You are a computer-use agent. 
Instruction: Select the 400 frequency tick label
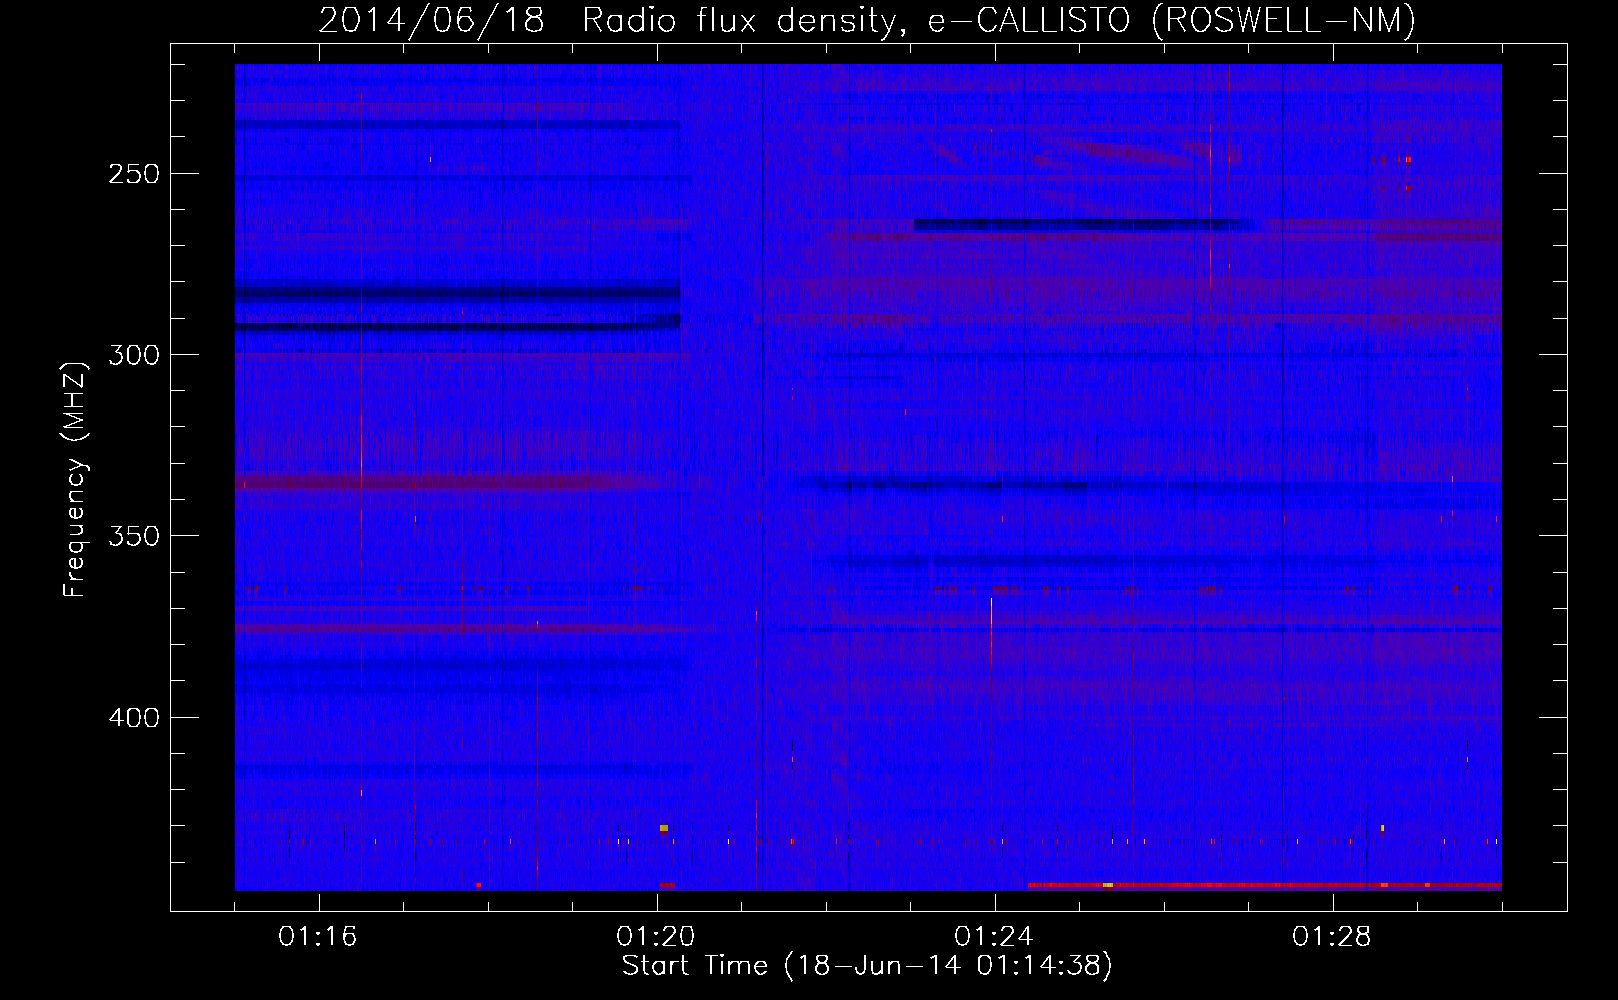134,718
